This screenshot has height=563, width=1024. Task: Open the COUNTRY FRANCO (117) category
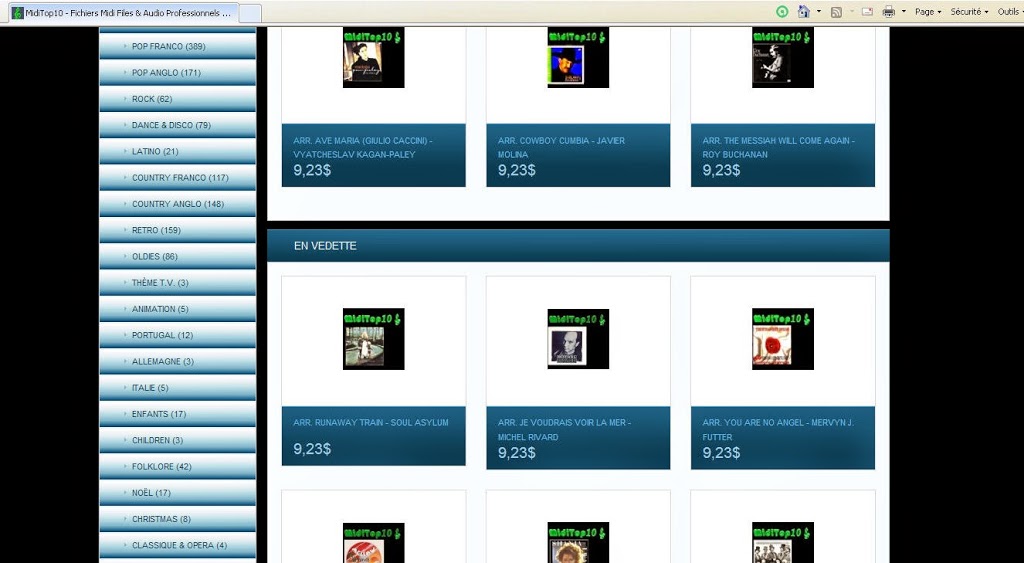tap(178, 178)
